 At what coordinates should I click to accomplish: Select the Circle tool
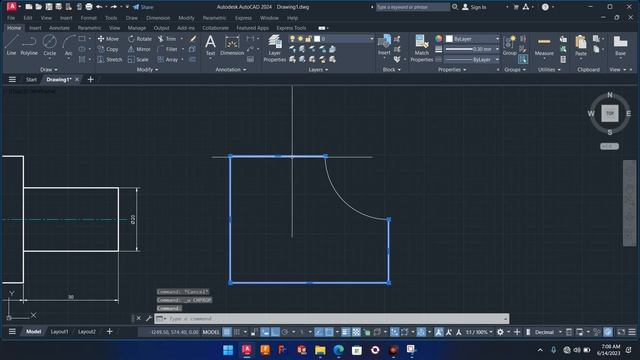tap(49, 45)
